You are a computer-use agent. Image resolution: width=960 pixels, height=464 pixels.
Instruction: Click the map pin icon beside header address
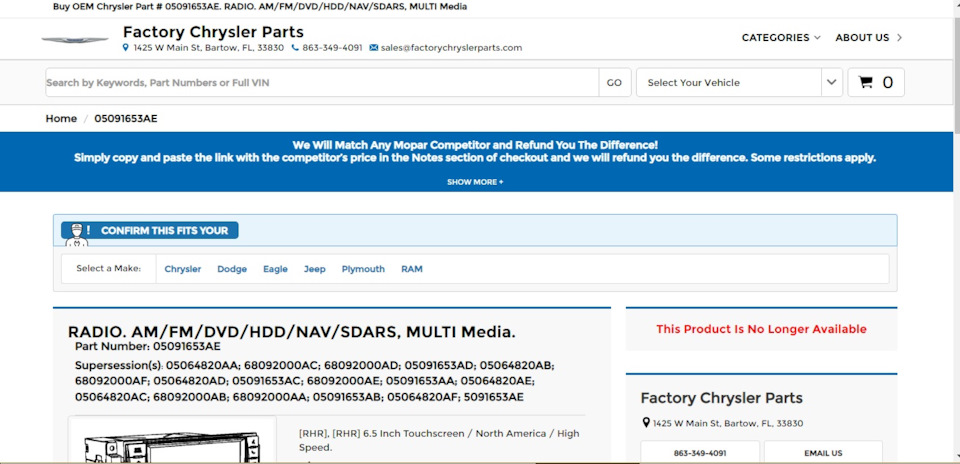tap(126, 47)
